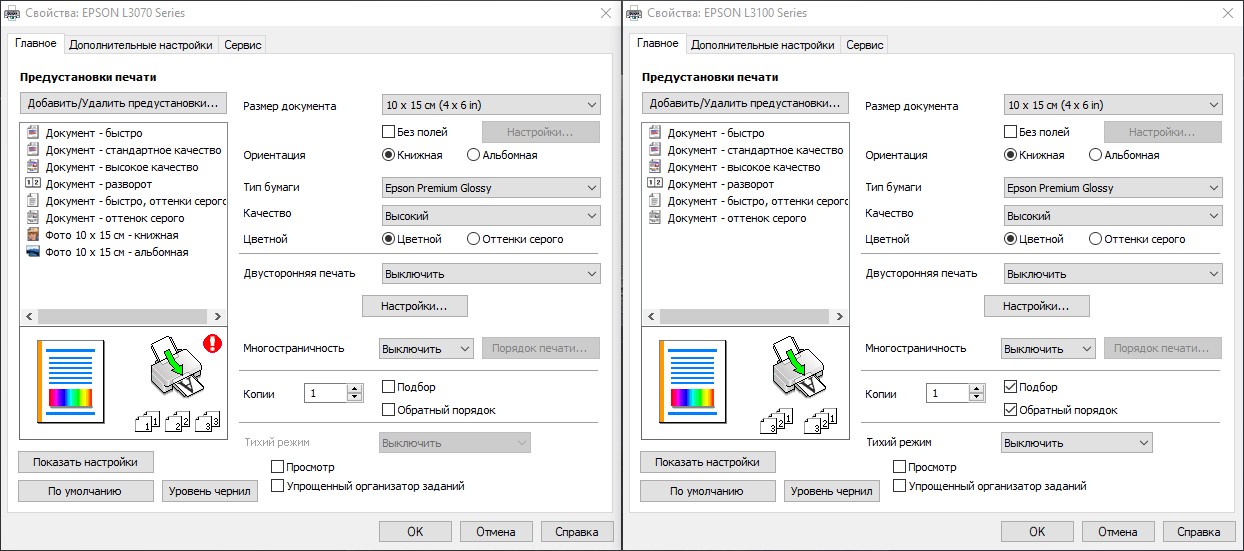Switch to 'Дополнительные настройки' tab in L3100 window

point(763,45)
